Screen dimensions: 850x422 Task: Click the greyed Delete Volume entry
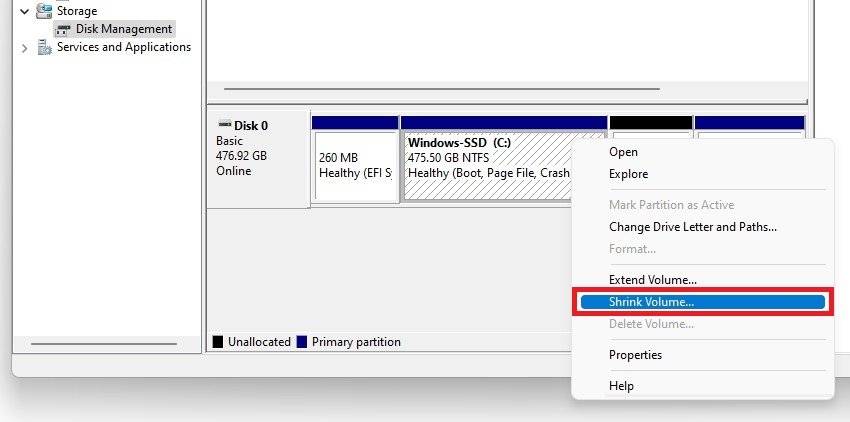pyautogui.click(x=703, y=324)
